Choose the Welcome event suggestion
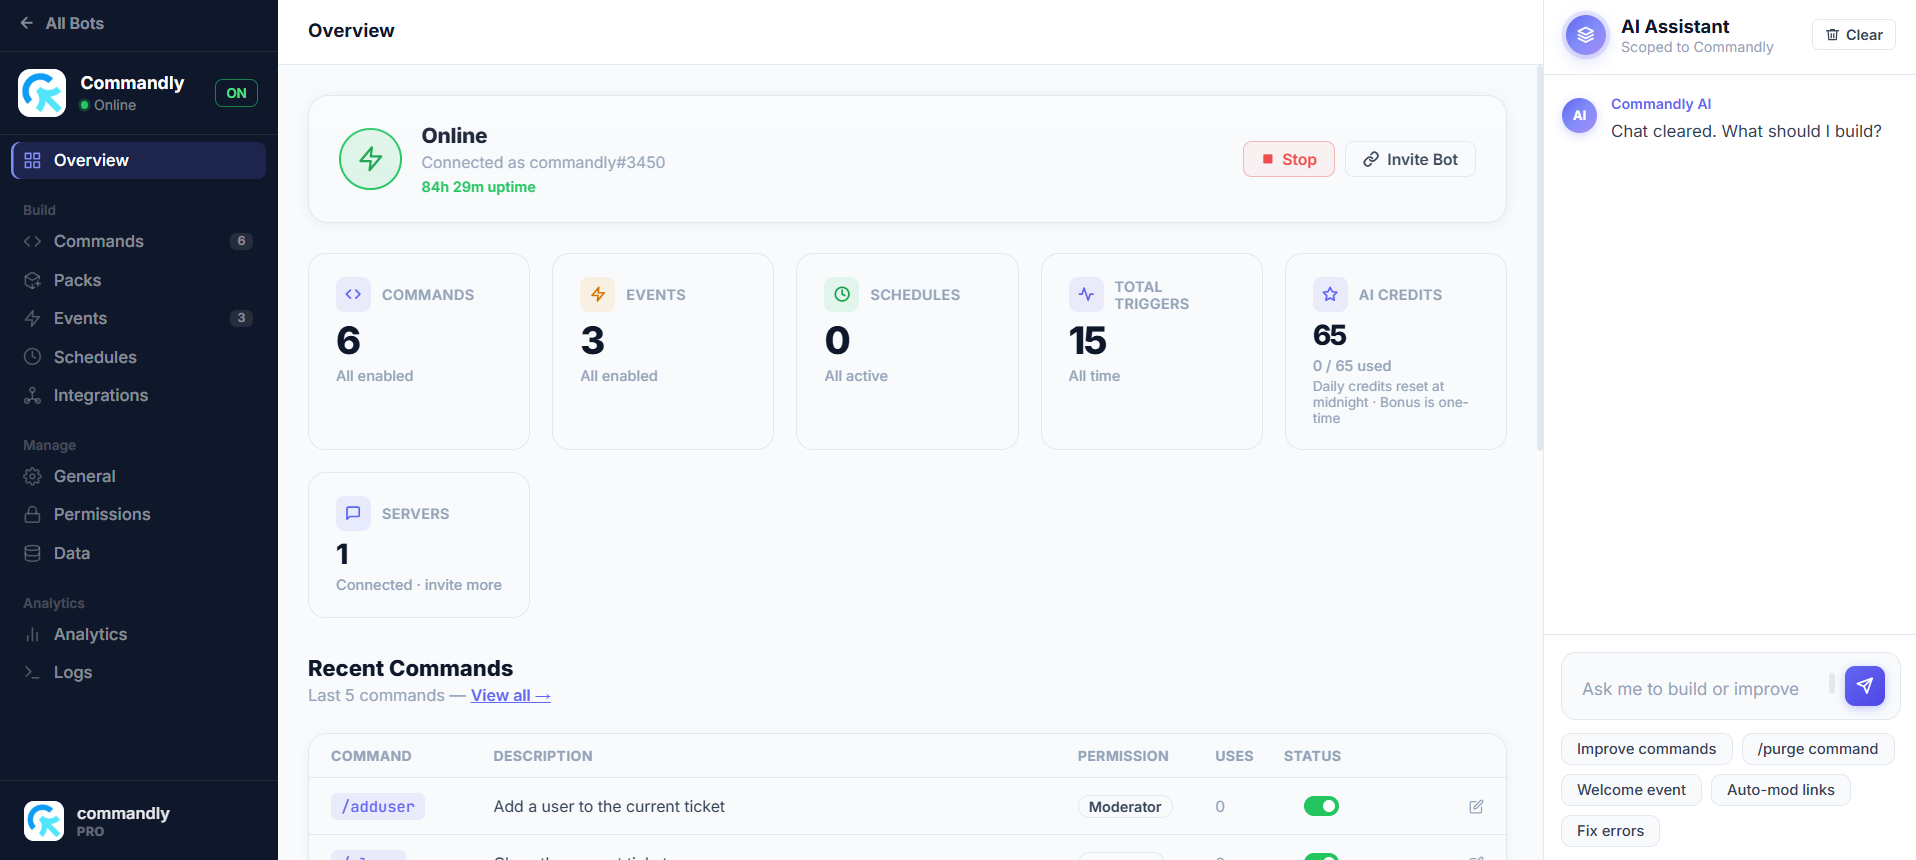 [x=1631, y=790]
